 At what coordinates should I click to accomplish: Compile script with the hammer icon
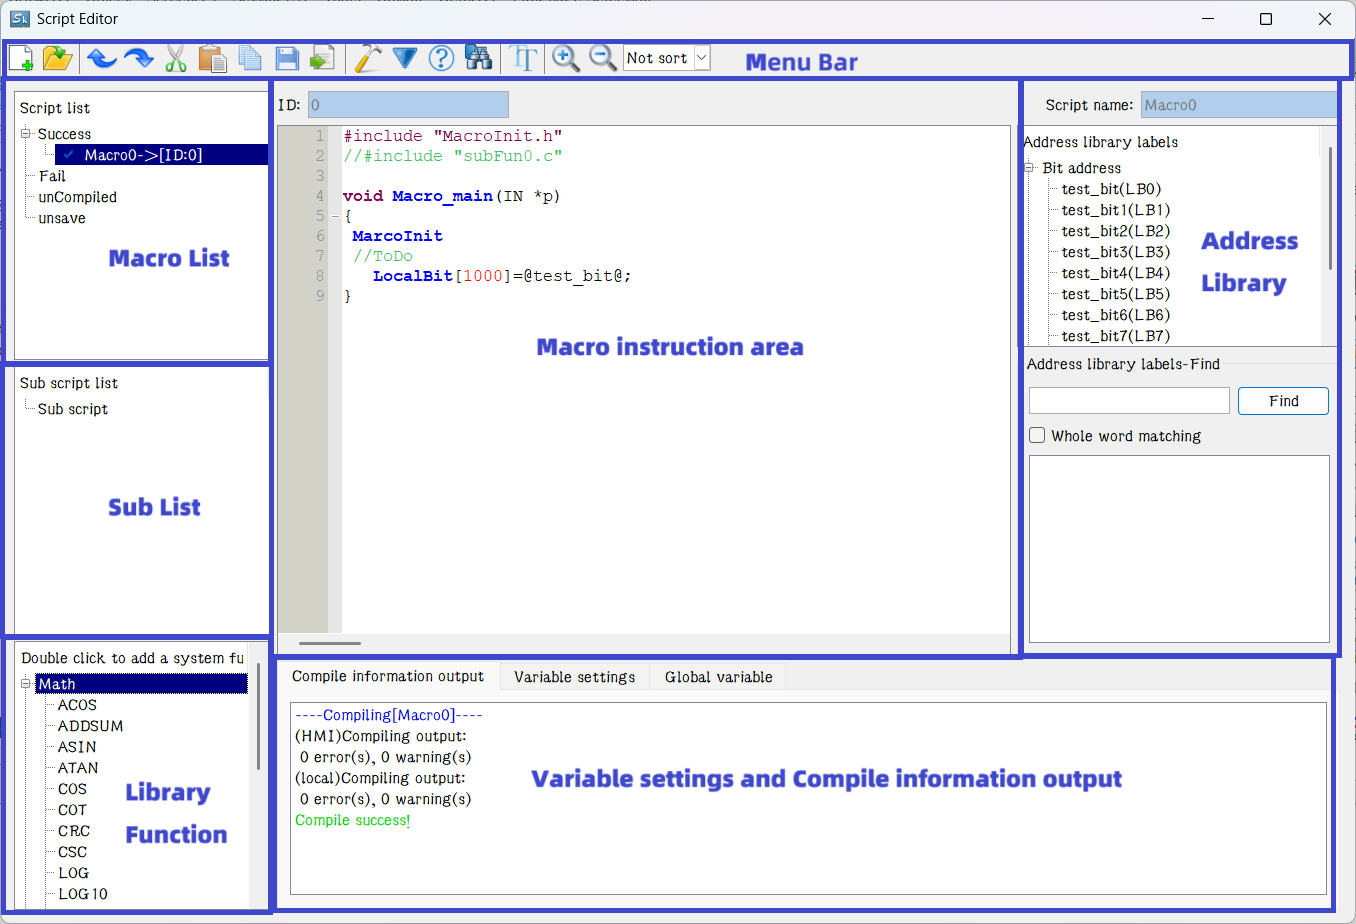[368, 58]
